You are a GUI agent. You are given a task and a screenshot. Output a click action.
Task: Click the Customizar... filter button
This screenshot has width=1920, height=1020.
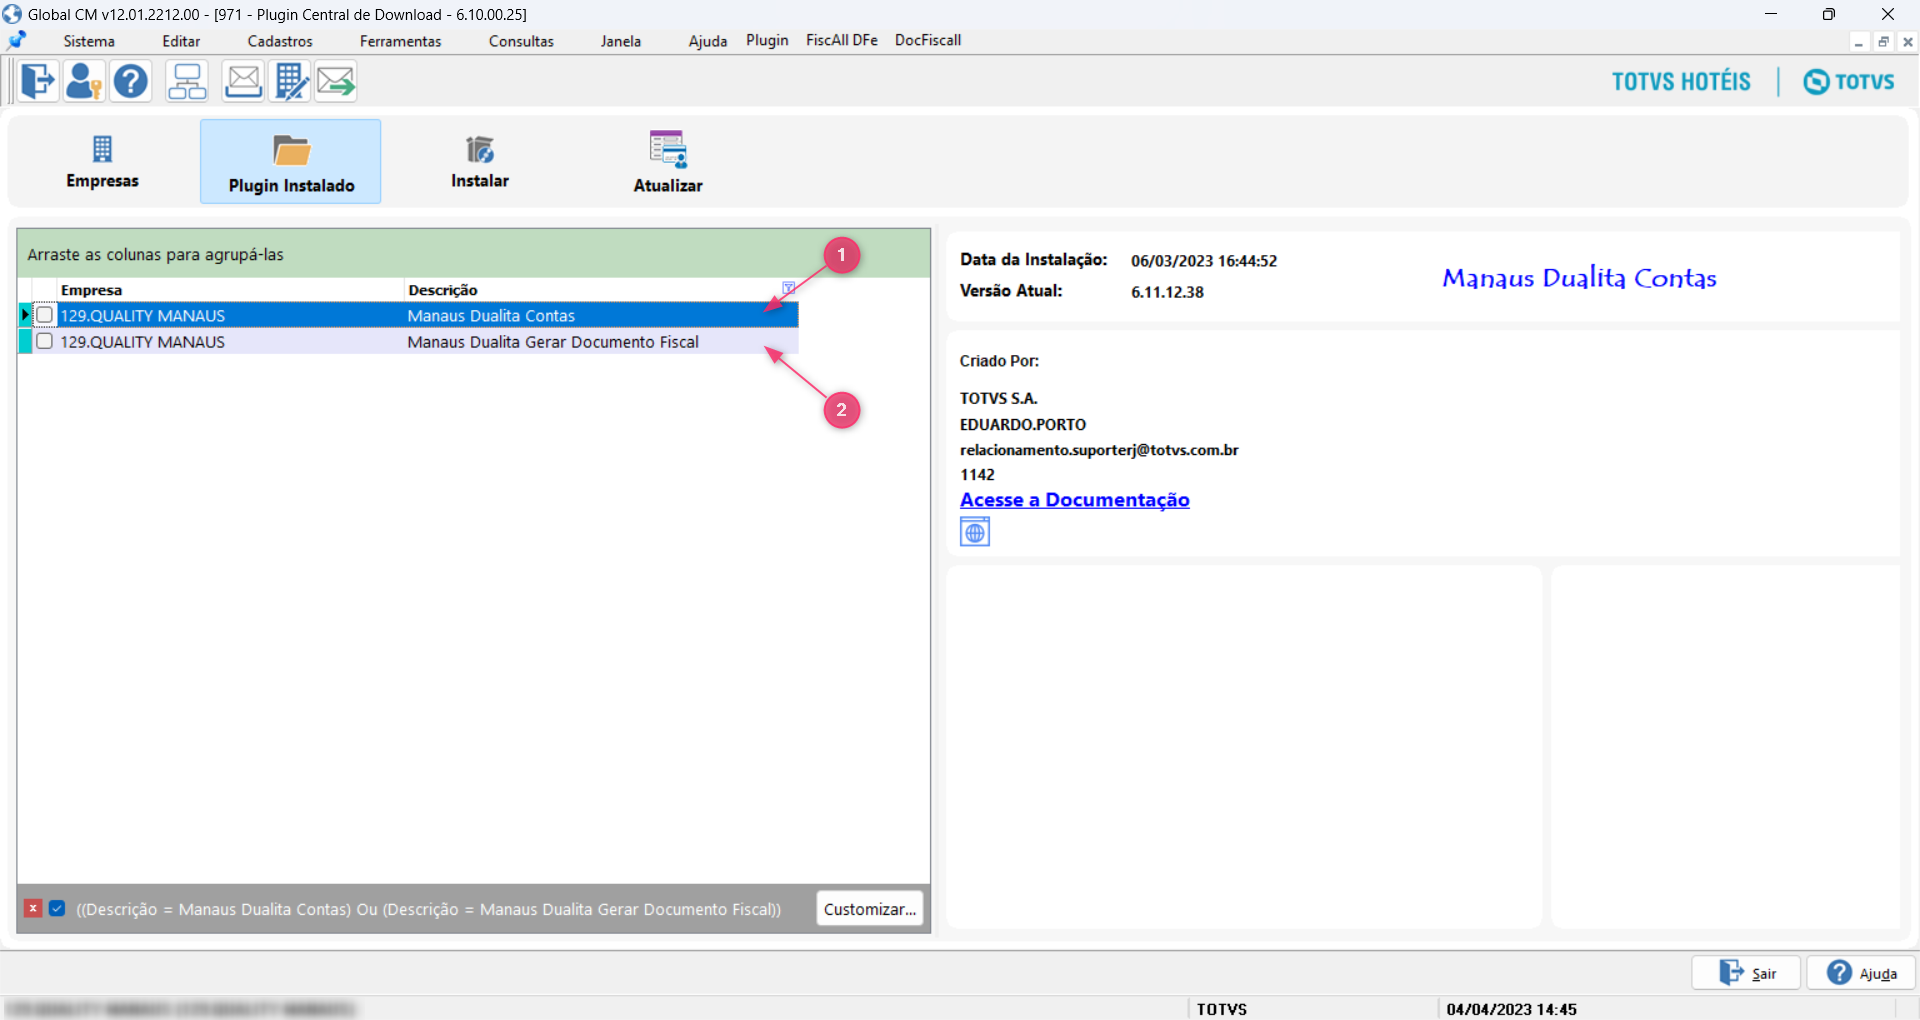tap(870, 909)
